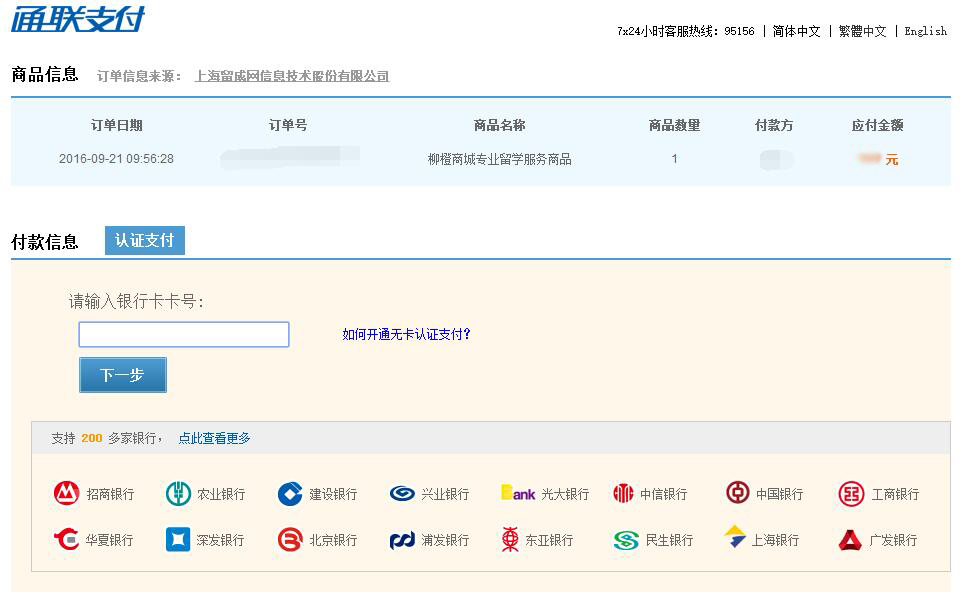Switch language to 繁體中文
Screen dimensions: 964x601
[x=863, y=31]
